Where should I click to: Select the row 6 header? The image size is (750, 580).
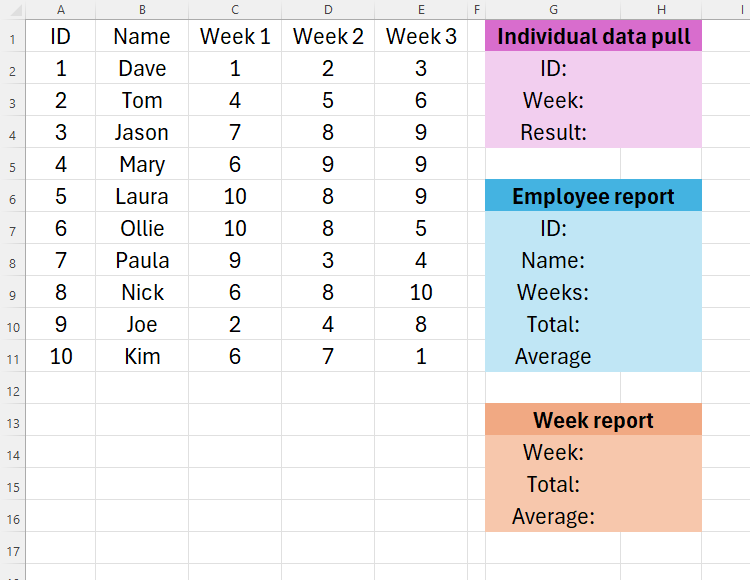[x=12, y=197]
